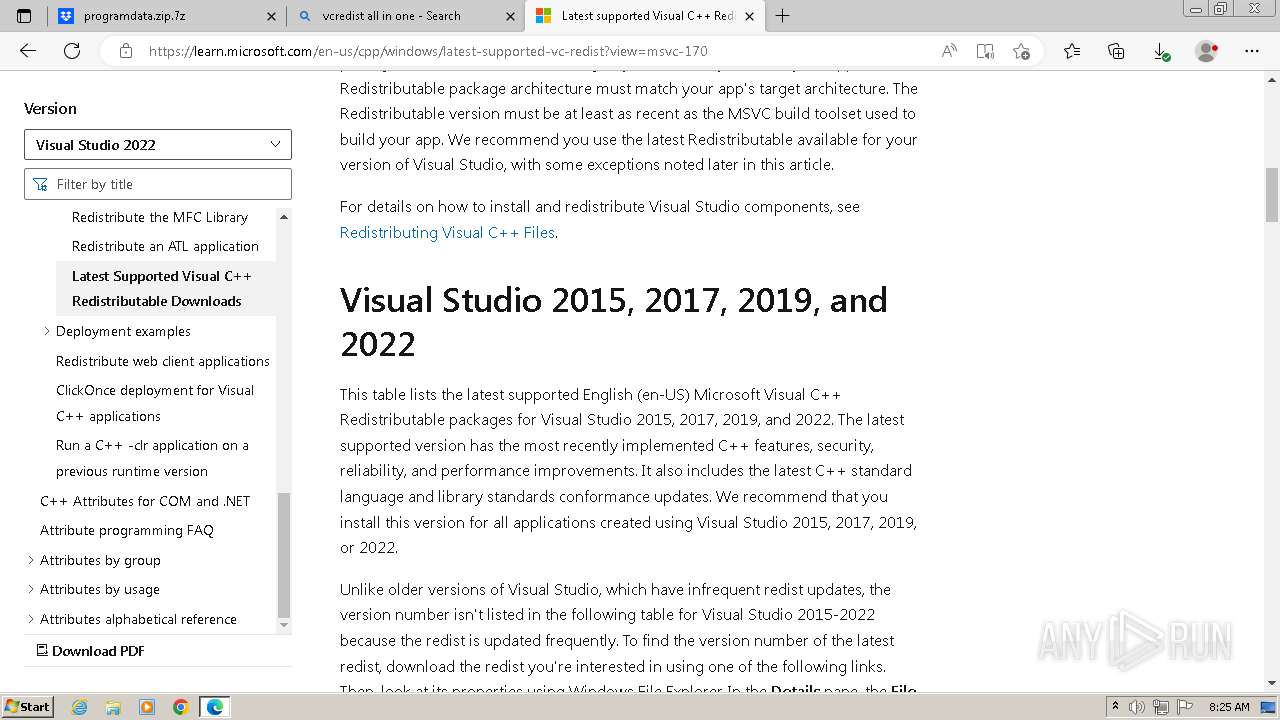Click Visual Studio 2015, 2017, 2019, and 2022 heading

point(614,322)
